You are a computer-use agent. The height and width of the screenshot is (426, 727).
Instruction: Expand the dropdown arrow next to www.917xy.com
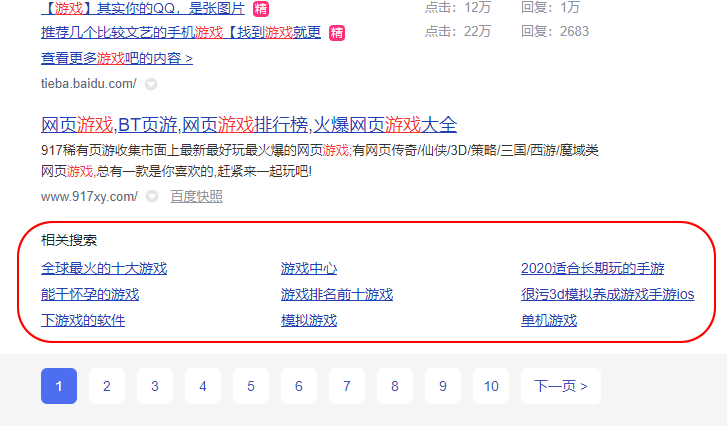(x=152, y=197)
